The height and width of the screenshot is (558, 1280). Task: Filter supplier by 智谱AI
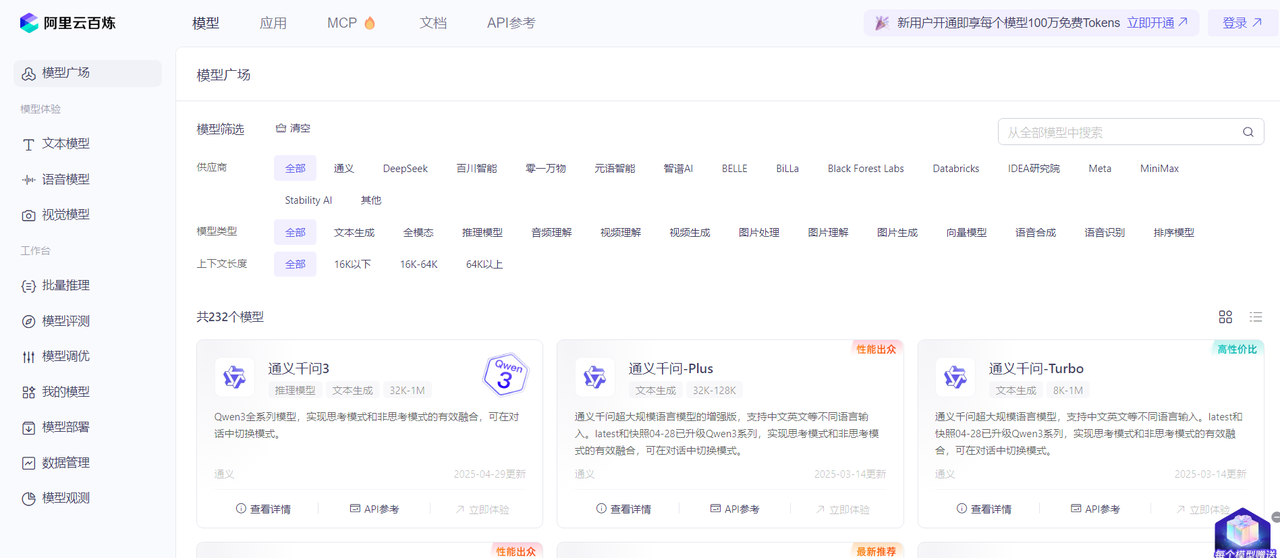point(678,169)
